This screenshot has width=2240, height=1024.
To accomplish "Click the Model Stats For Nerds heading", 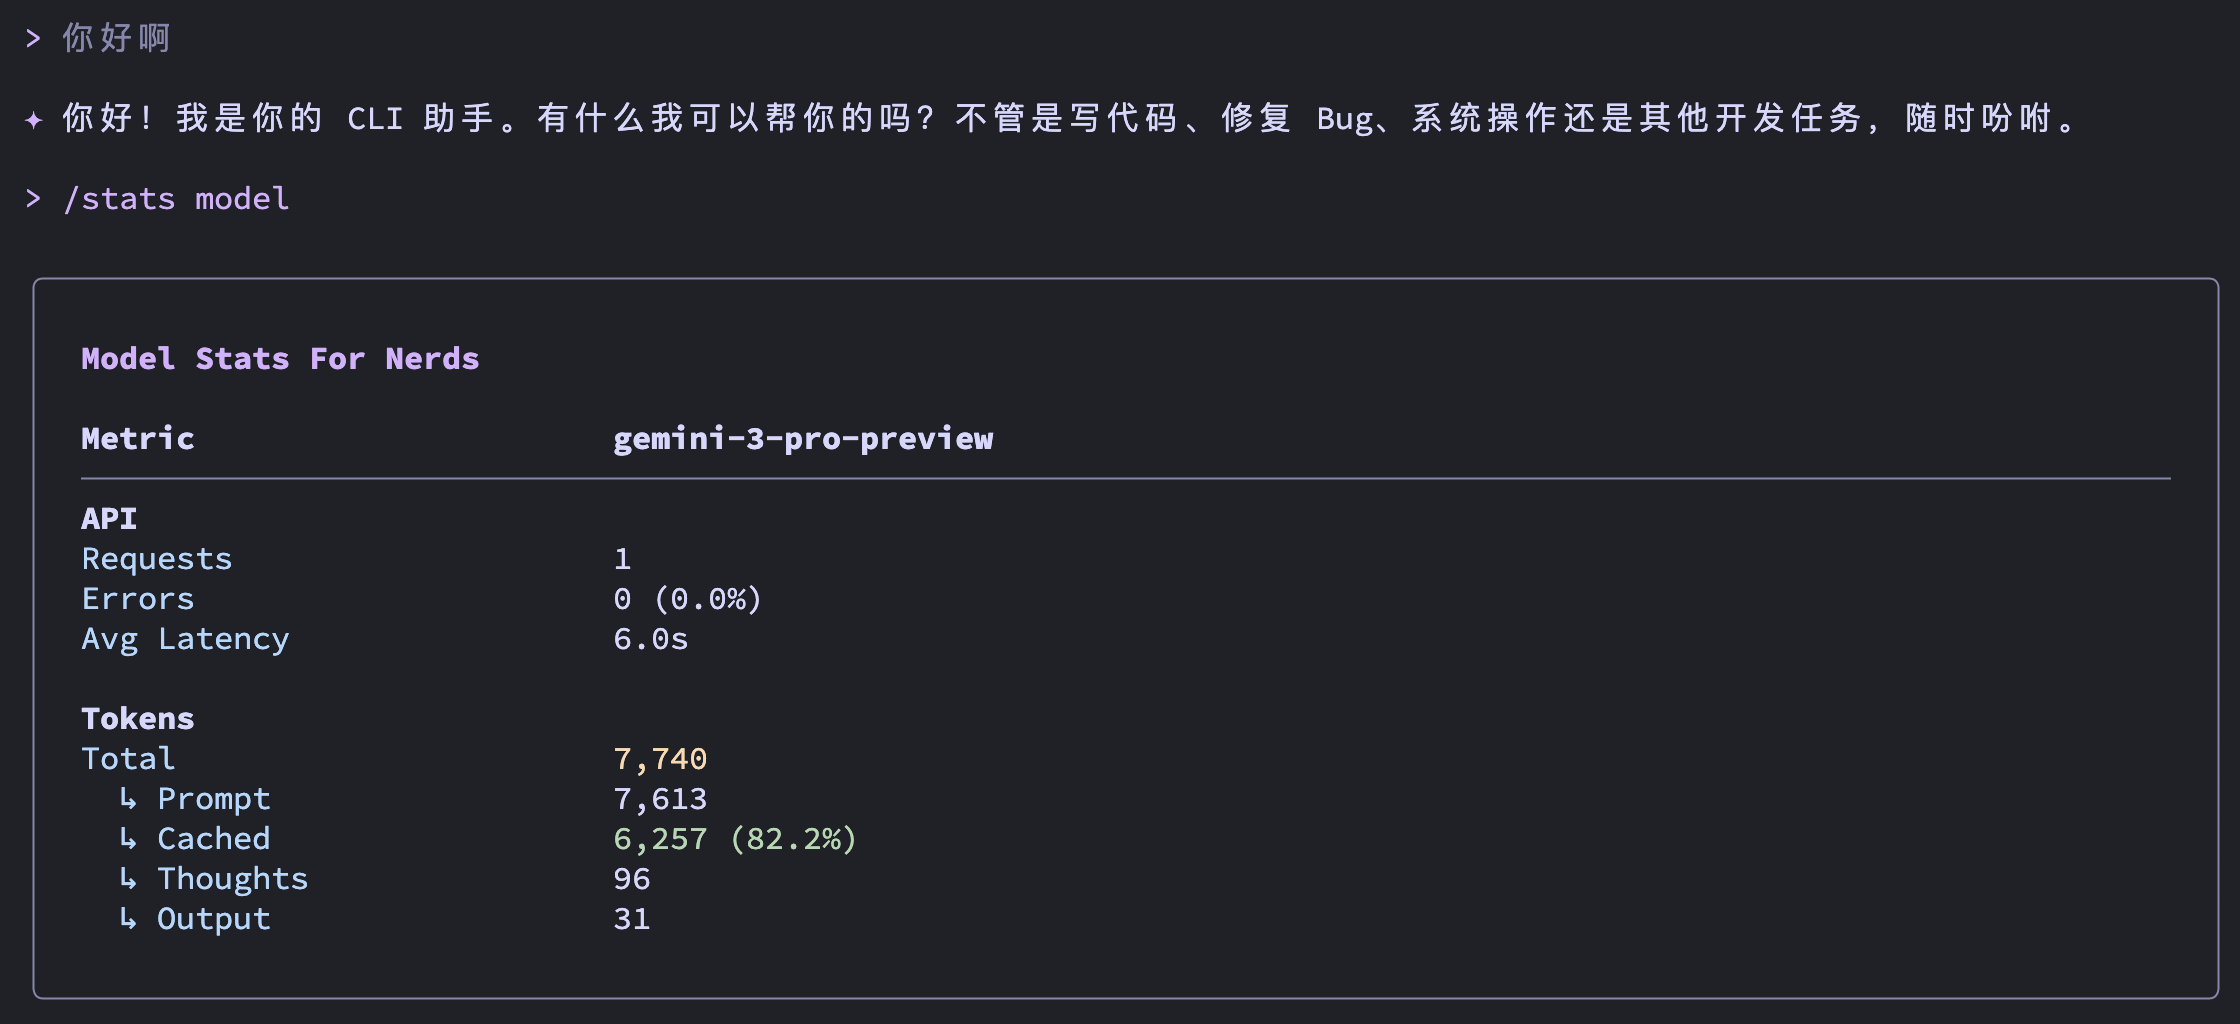I will click(x=280, y=358).
